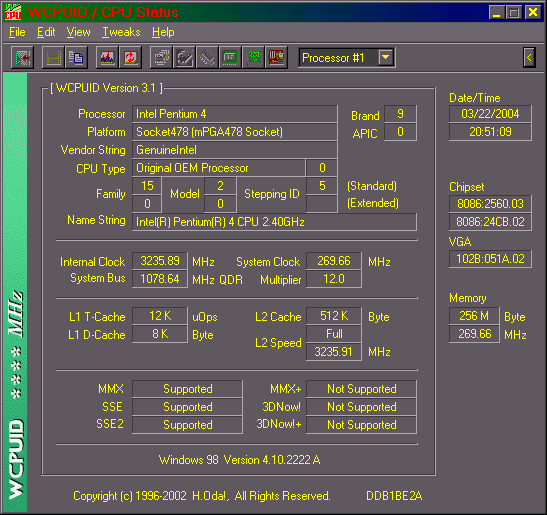Click the Vendor String 'GenuineIntel'
547x515 pixels.
(x=234, y=150)
